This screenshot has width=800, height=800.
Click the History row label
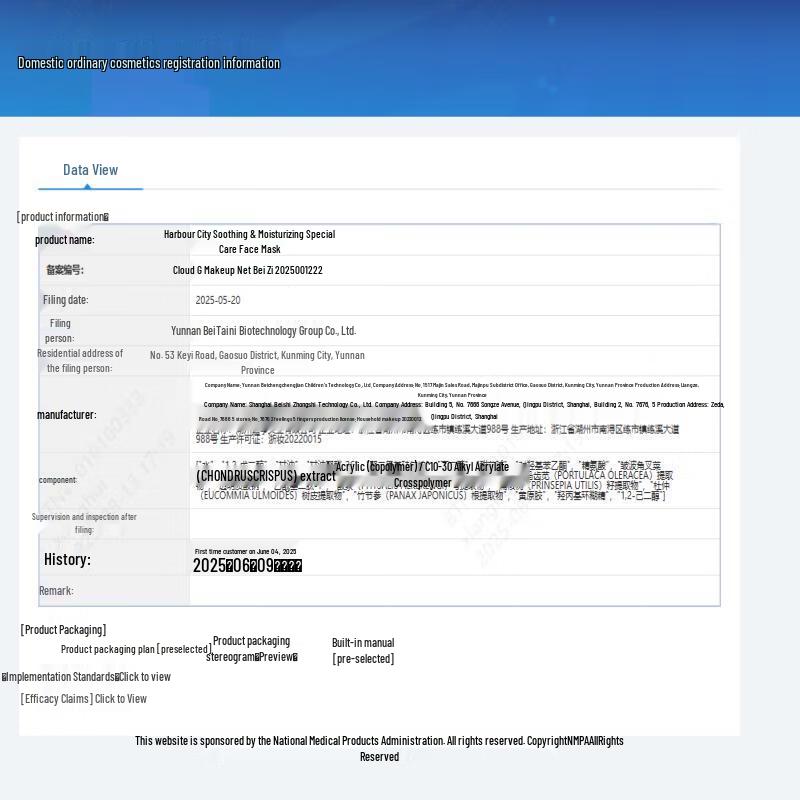[67, 559]
